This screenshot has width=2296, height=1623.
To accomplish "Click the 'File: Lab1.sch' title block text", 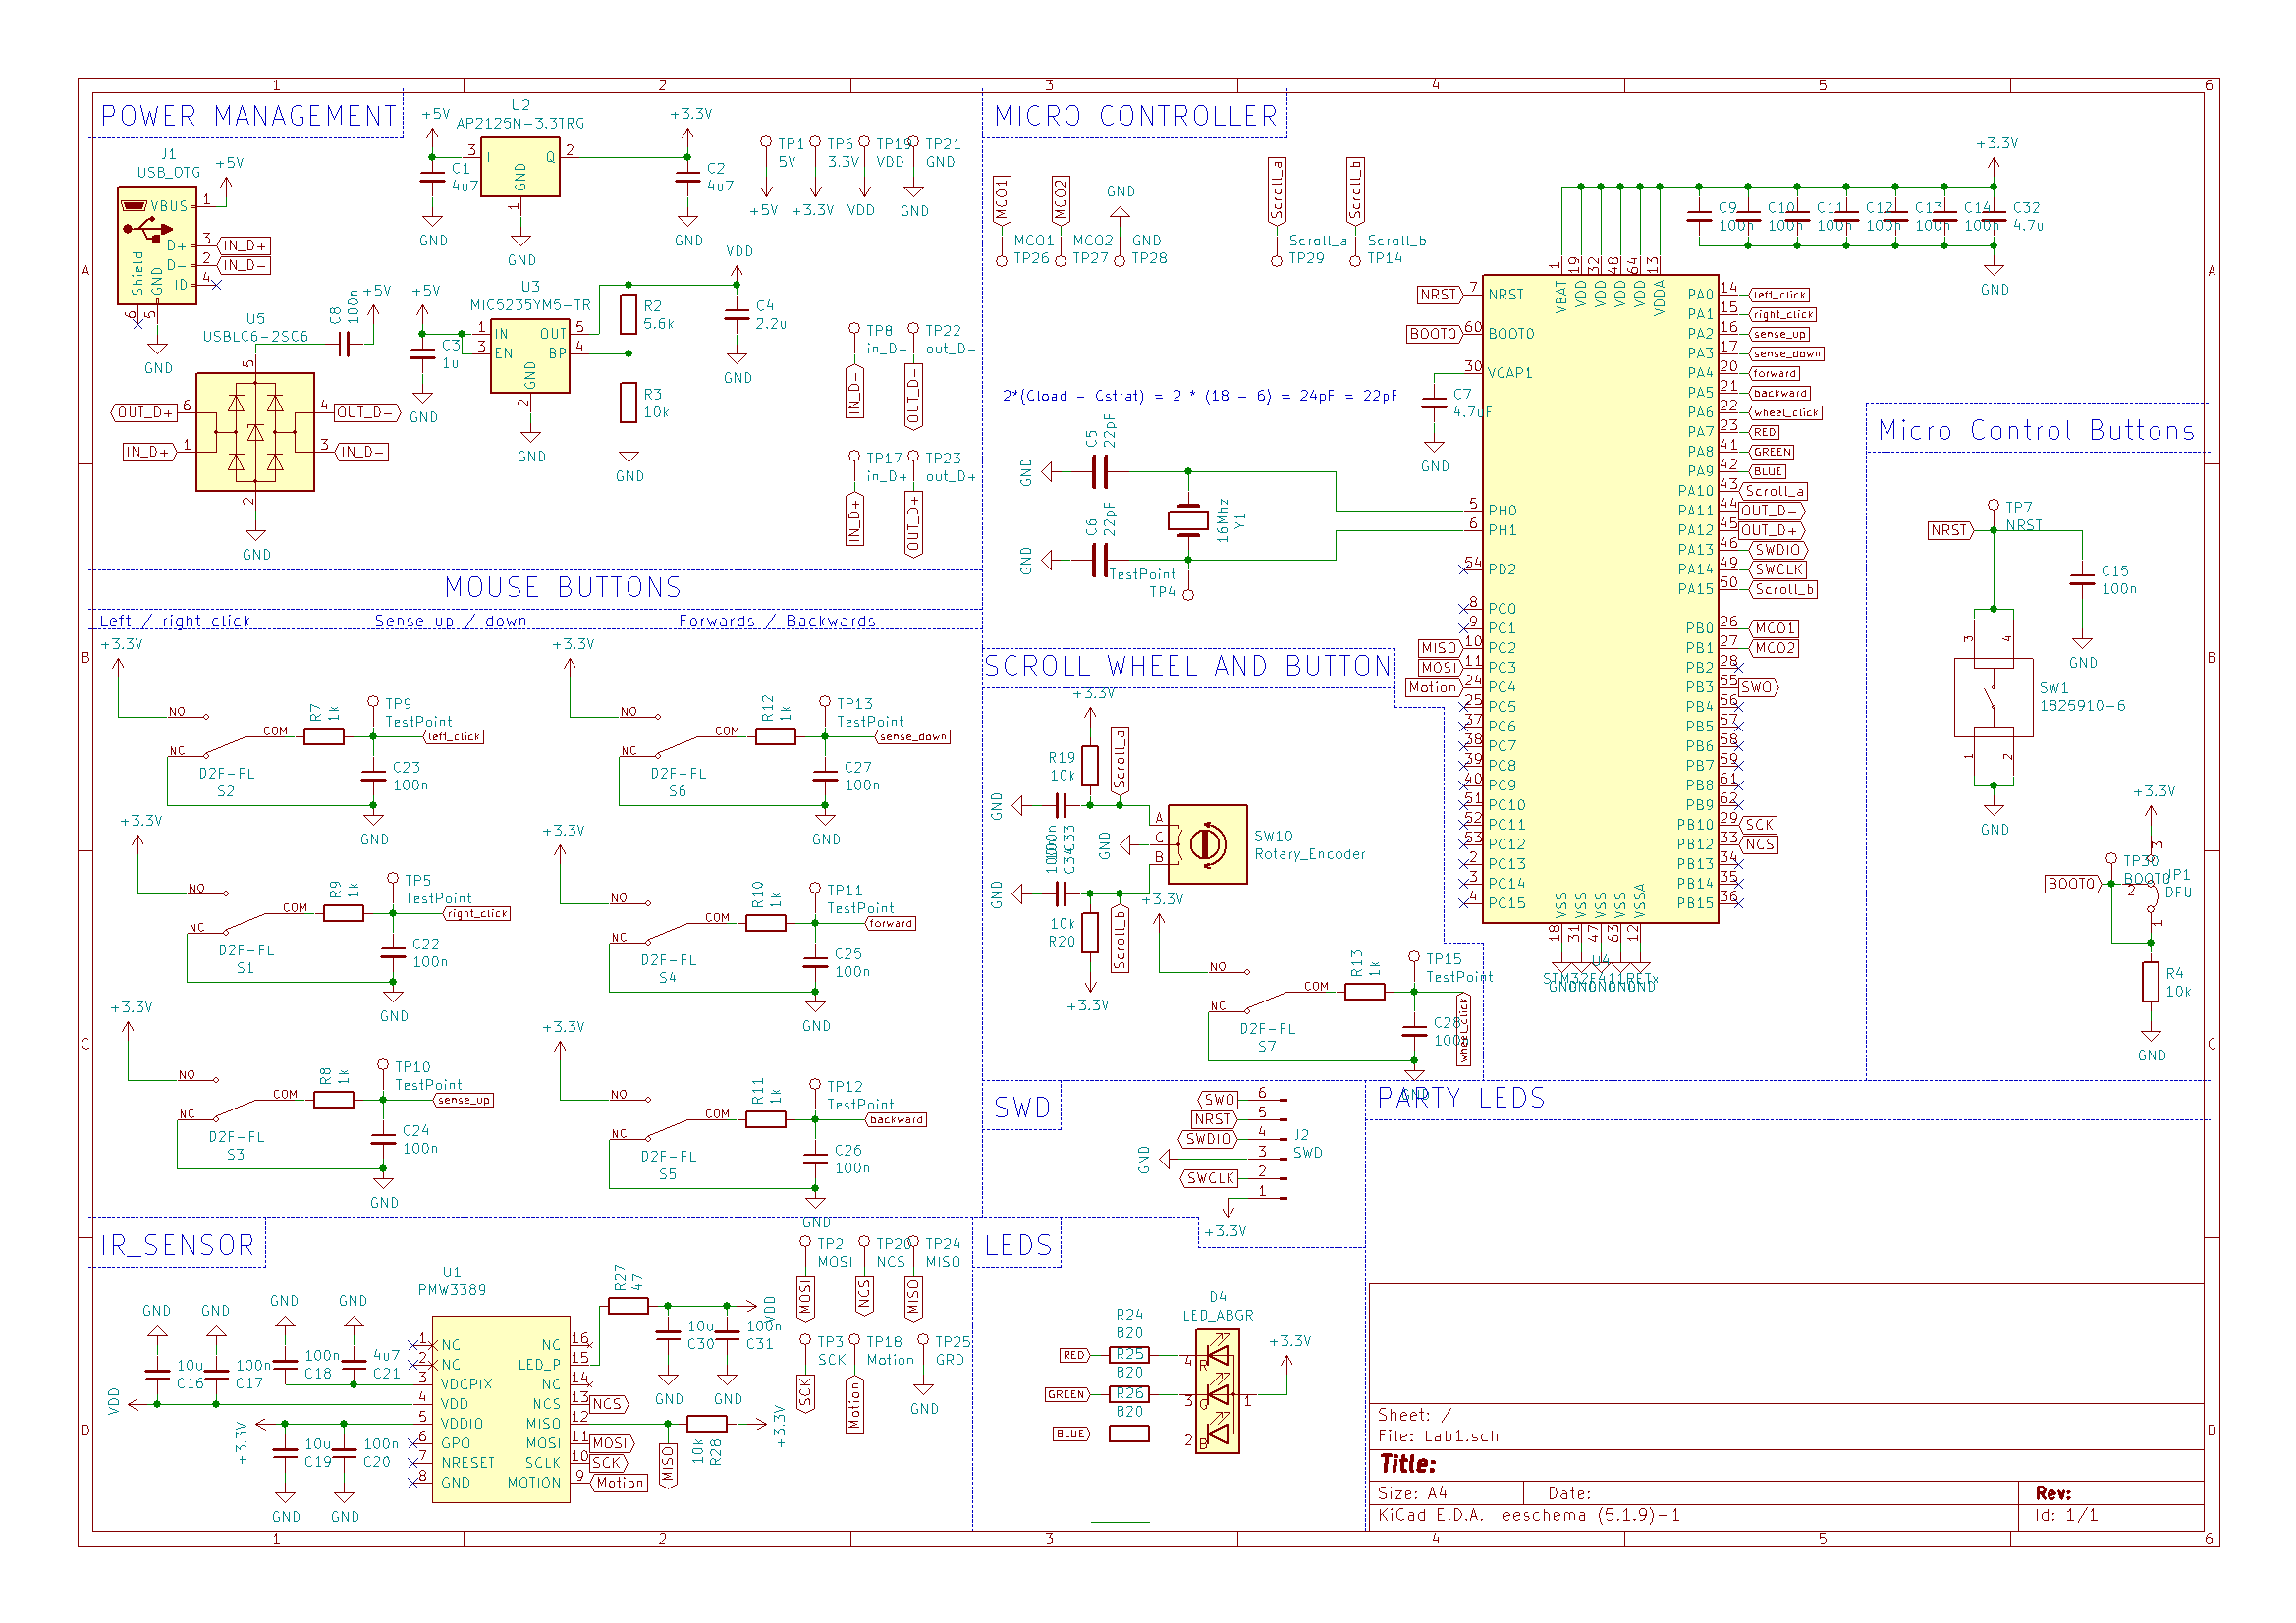I will (x=1438, y=1436).
